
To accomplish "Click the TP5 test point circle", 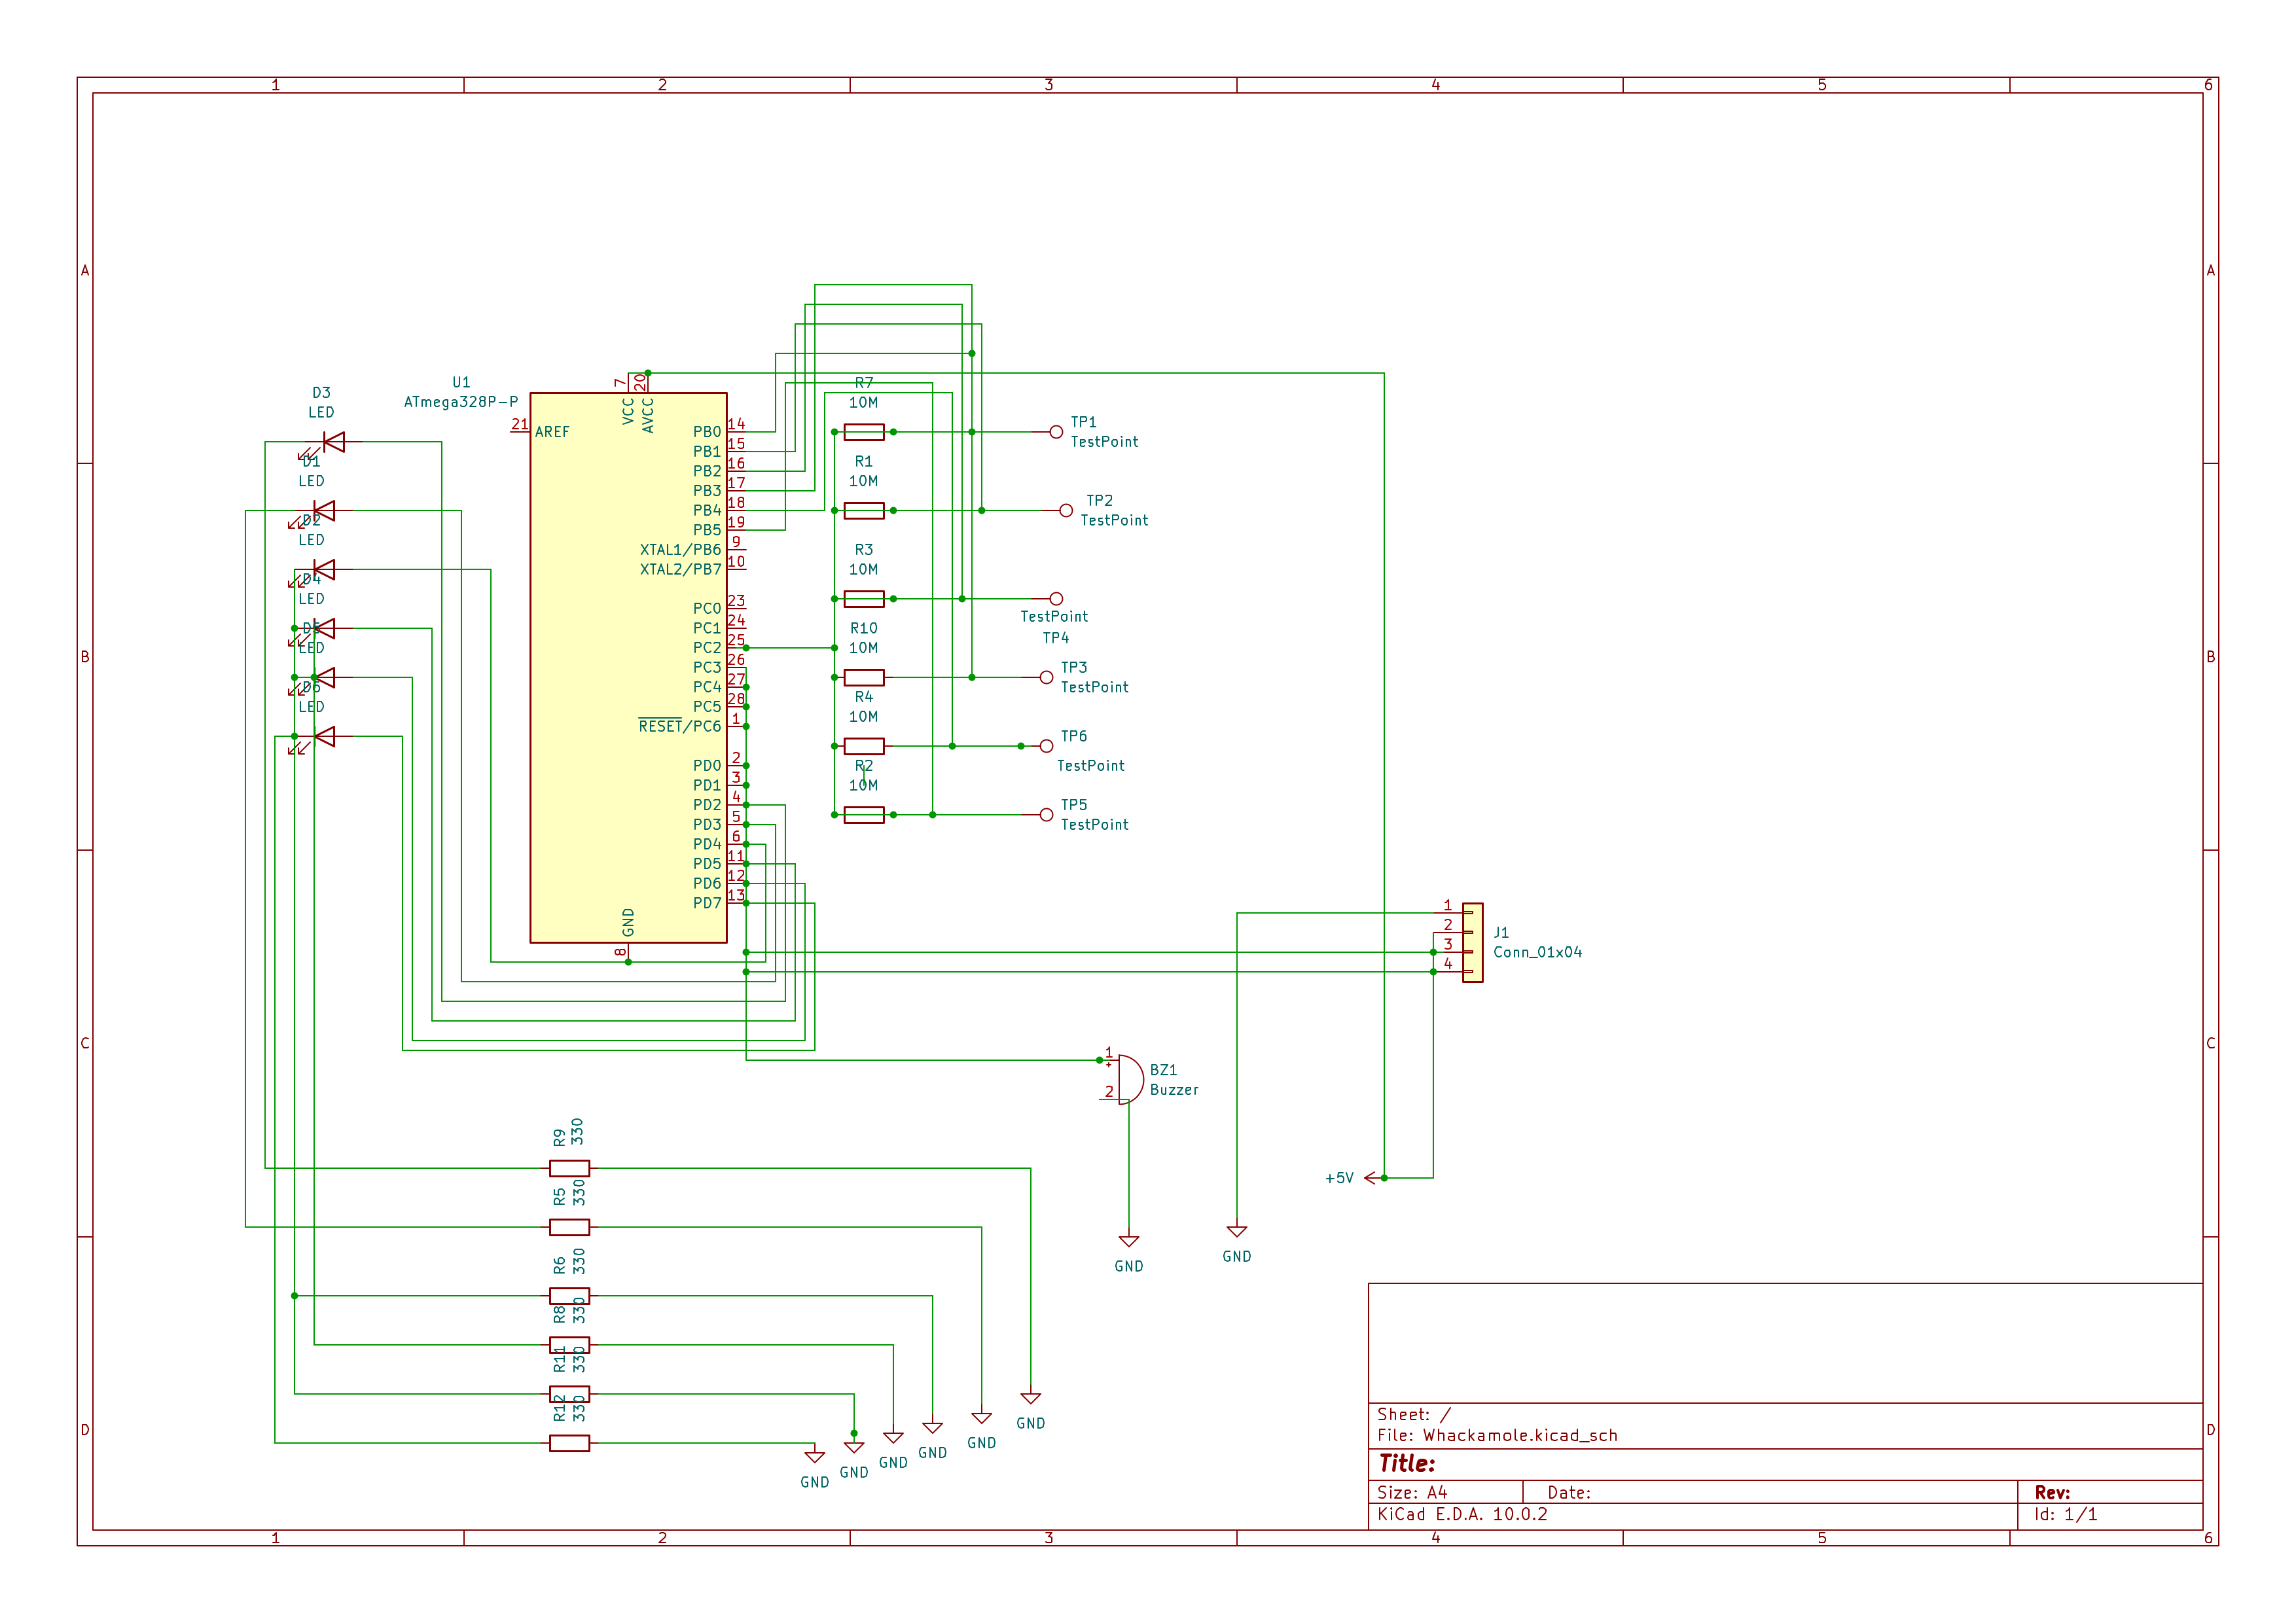I will pyautogui.click(x=1046, y=815).
